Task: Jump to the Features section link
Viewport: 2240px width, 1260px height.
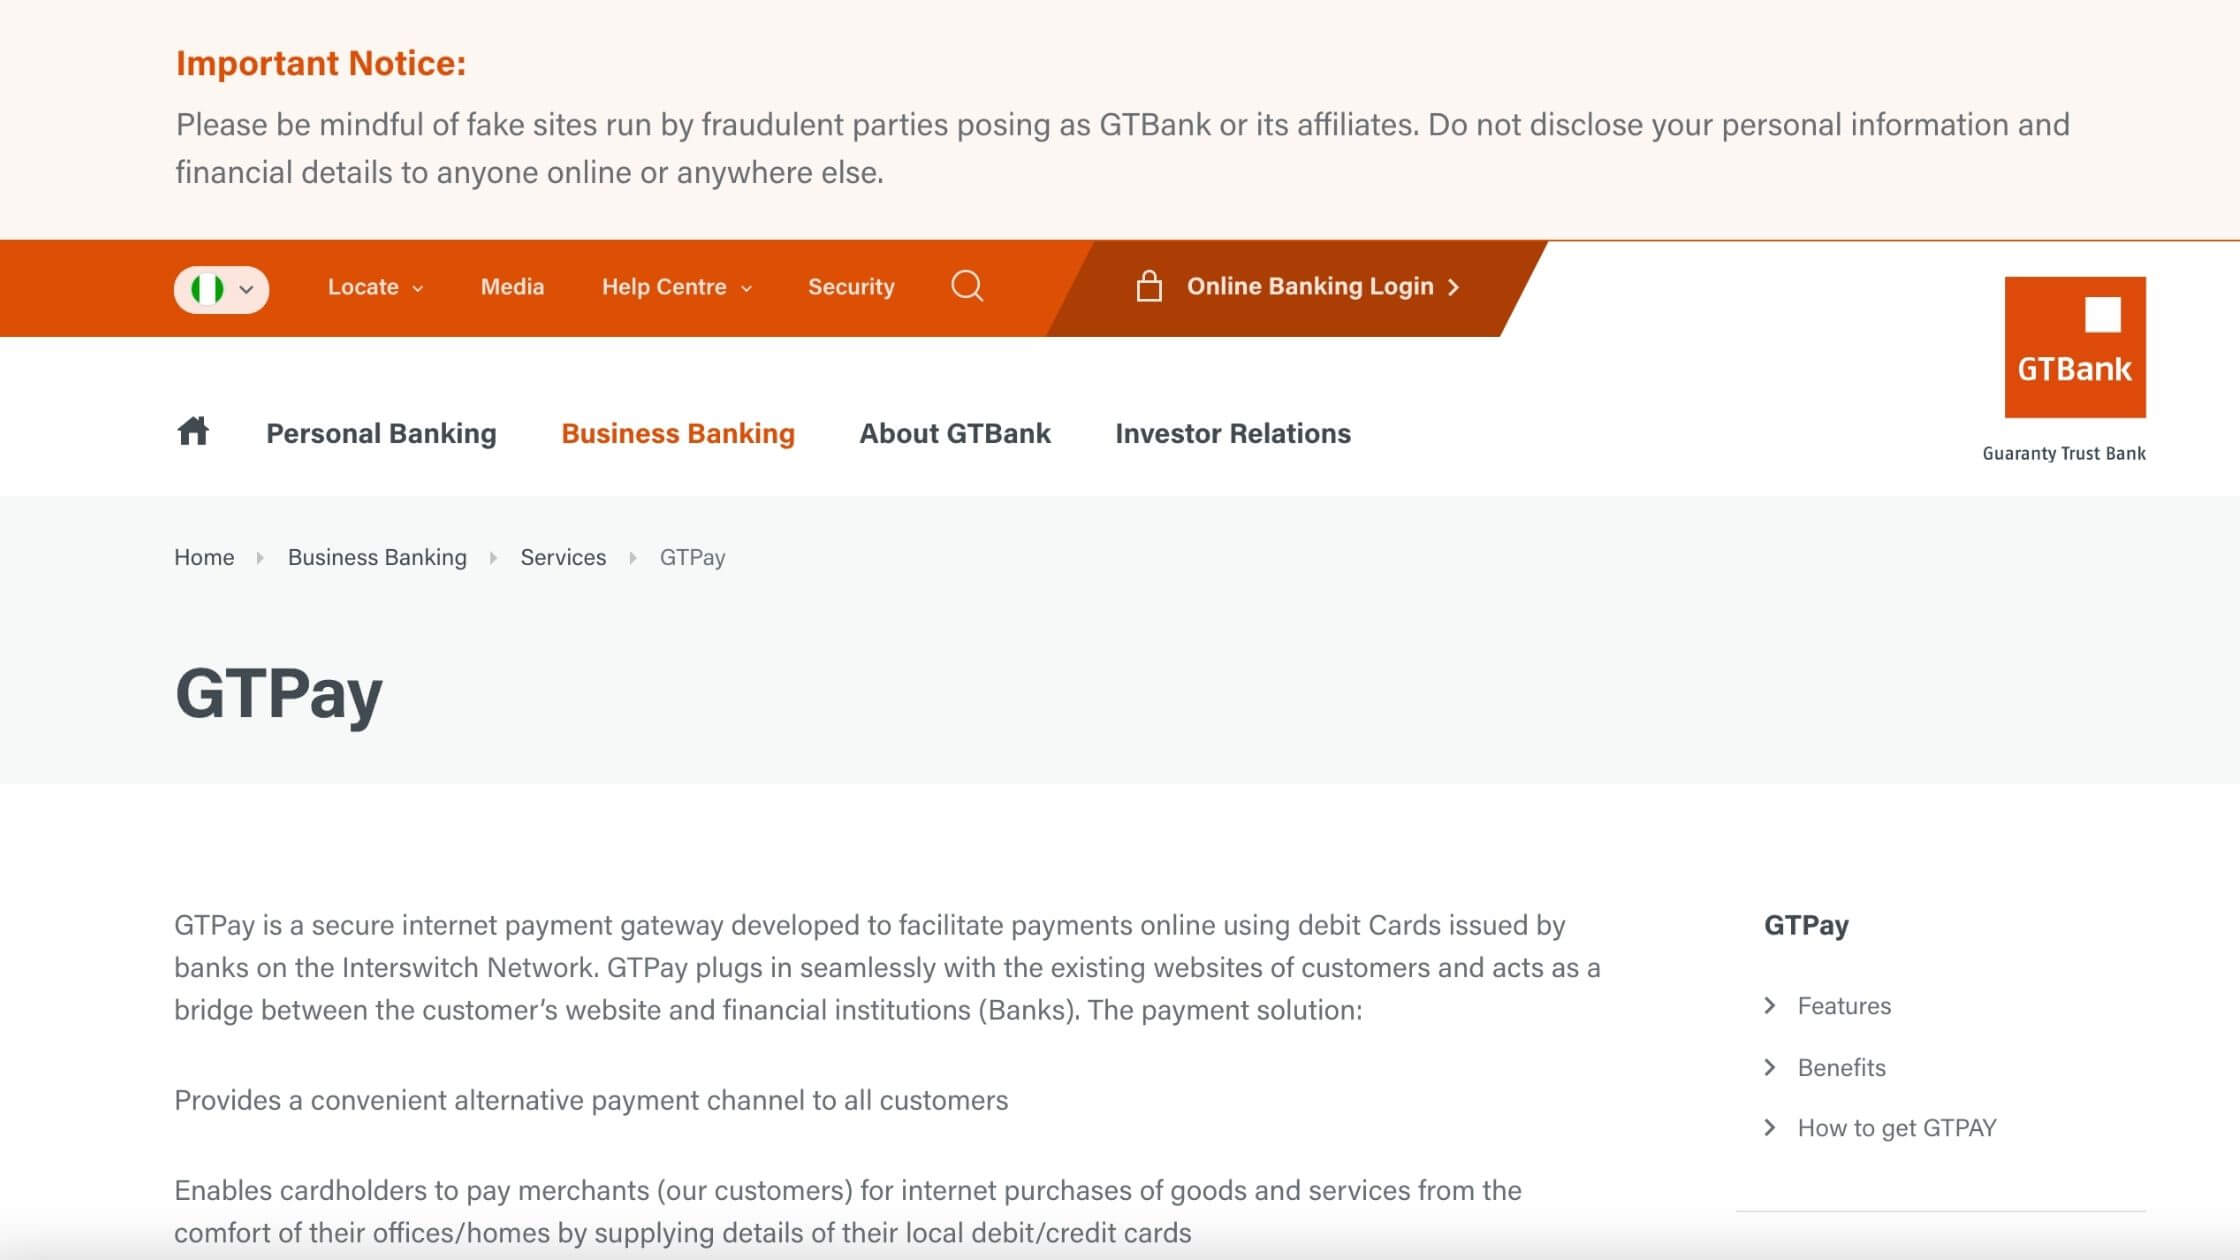Action: click(x=1844, y=1005)
